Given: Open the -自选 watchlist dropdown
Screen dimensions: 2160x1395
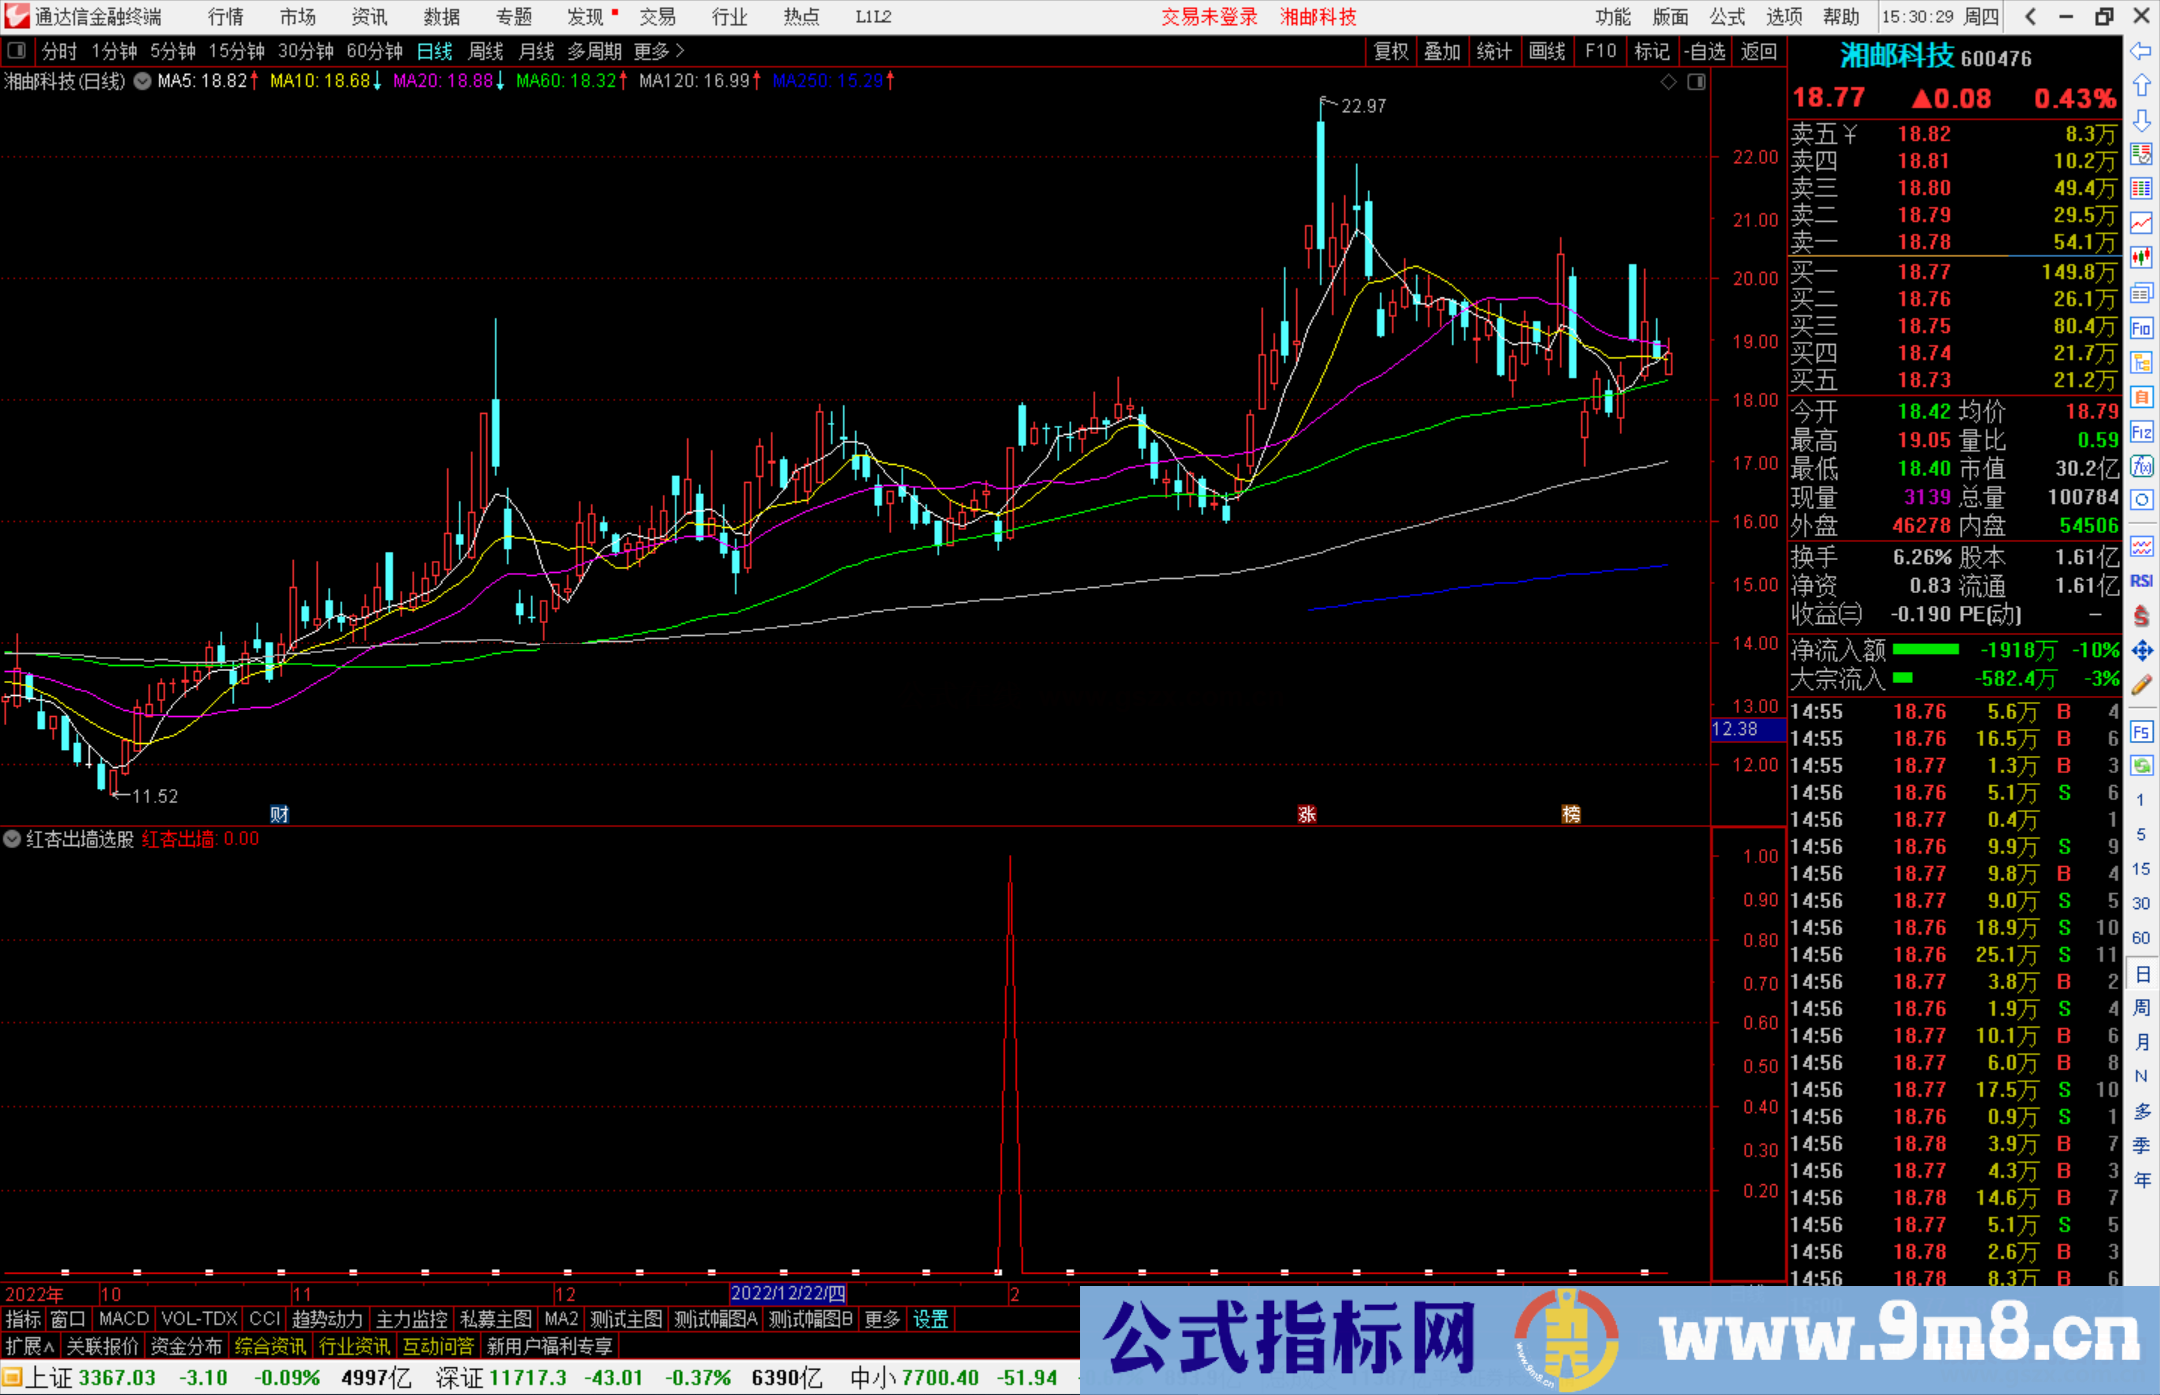Looking at the screenshot, I should (x=1705, y=51).
